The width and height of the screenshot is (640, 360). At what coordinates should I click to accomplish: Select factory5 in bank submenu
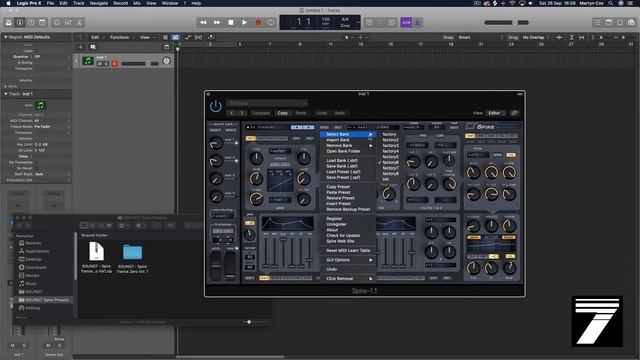[390, 157]
